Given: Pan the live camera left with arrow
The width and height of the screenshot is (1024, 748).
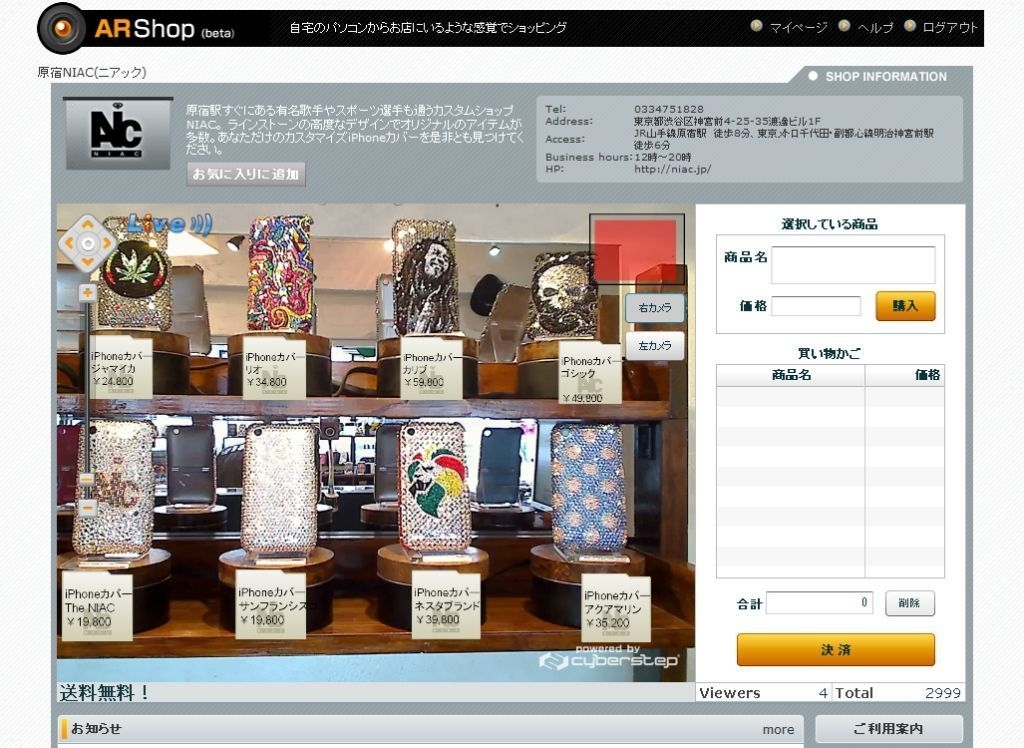Looking at the screenshot, I should (x=69, y=244).
